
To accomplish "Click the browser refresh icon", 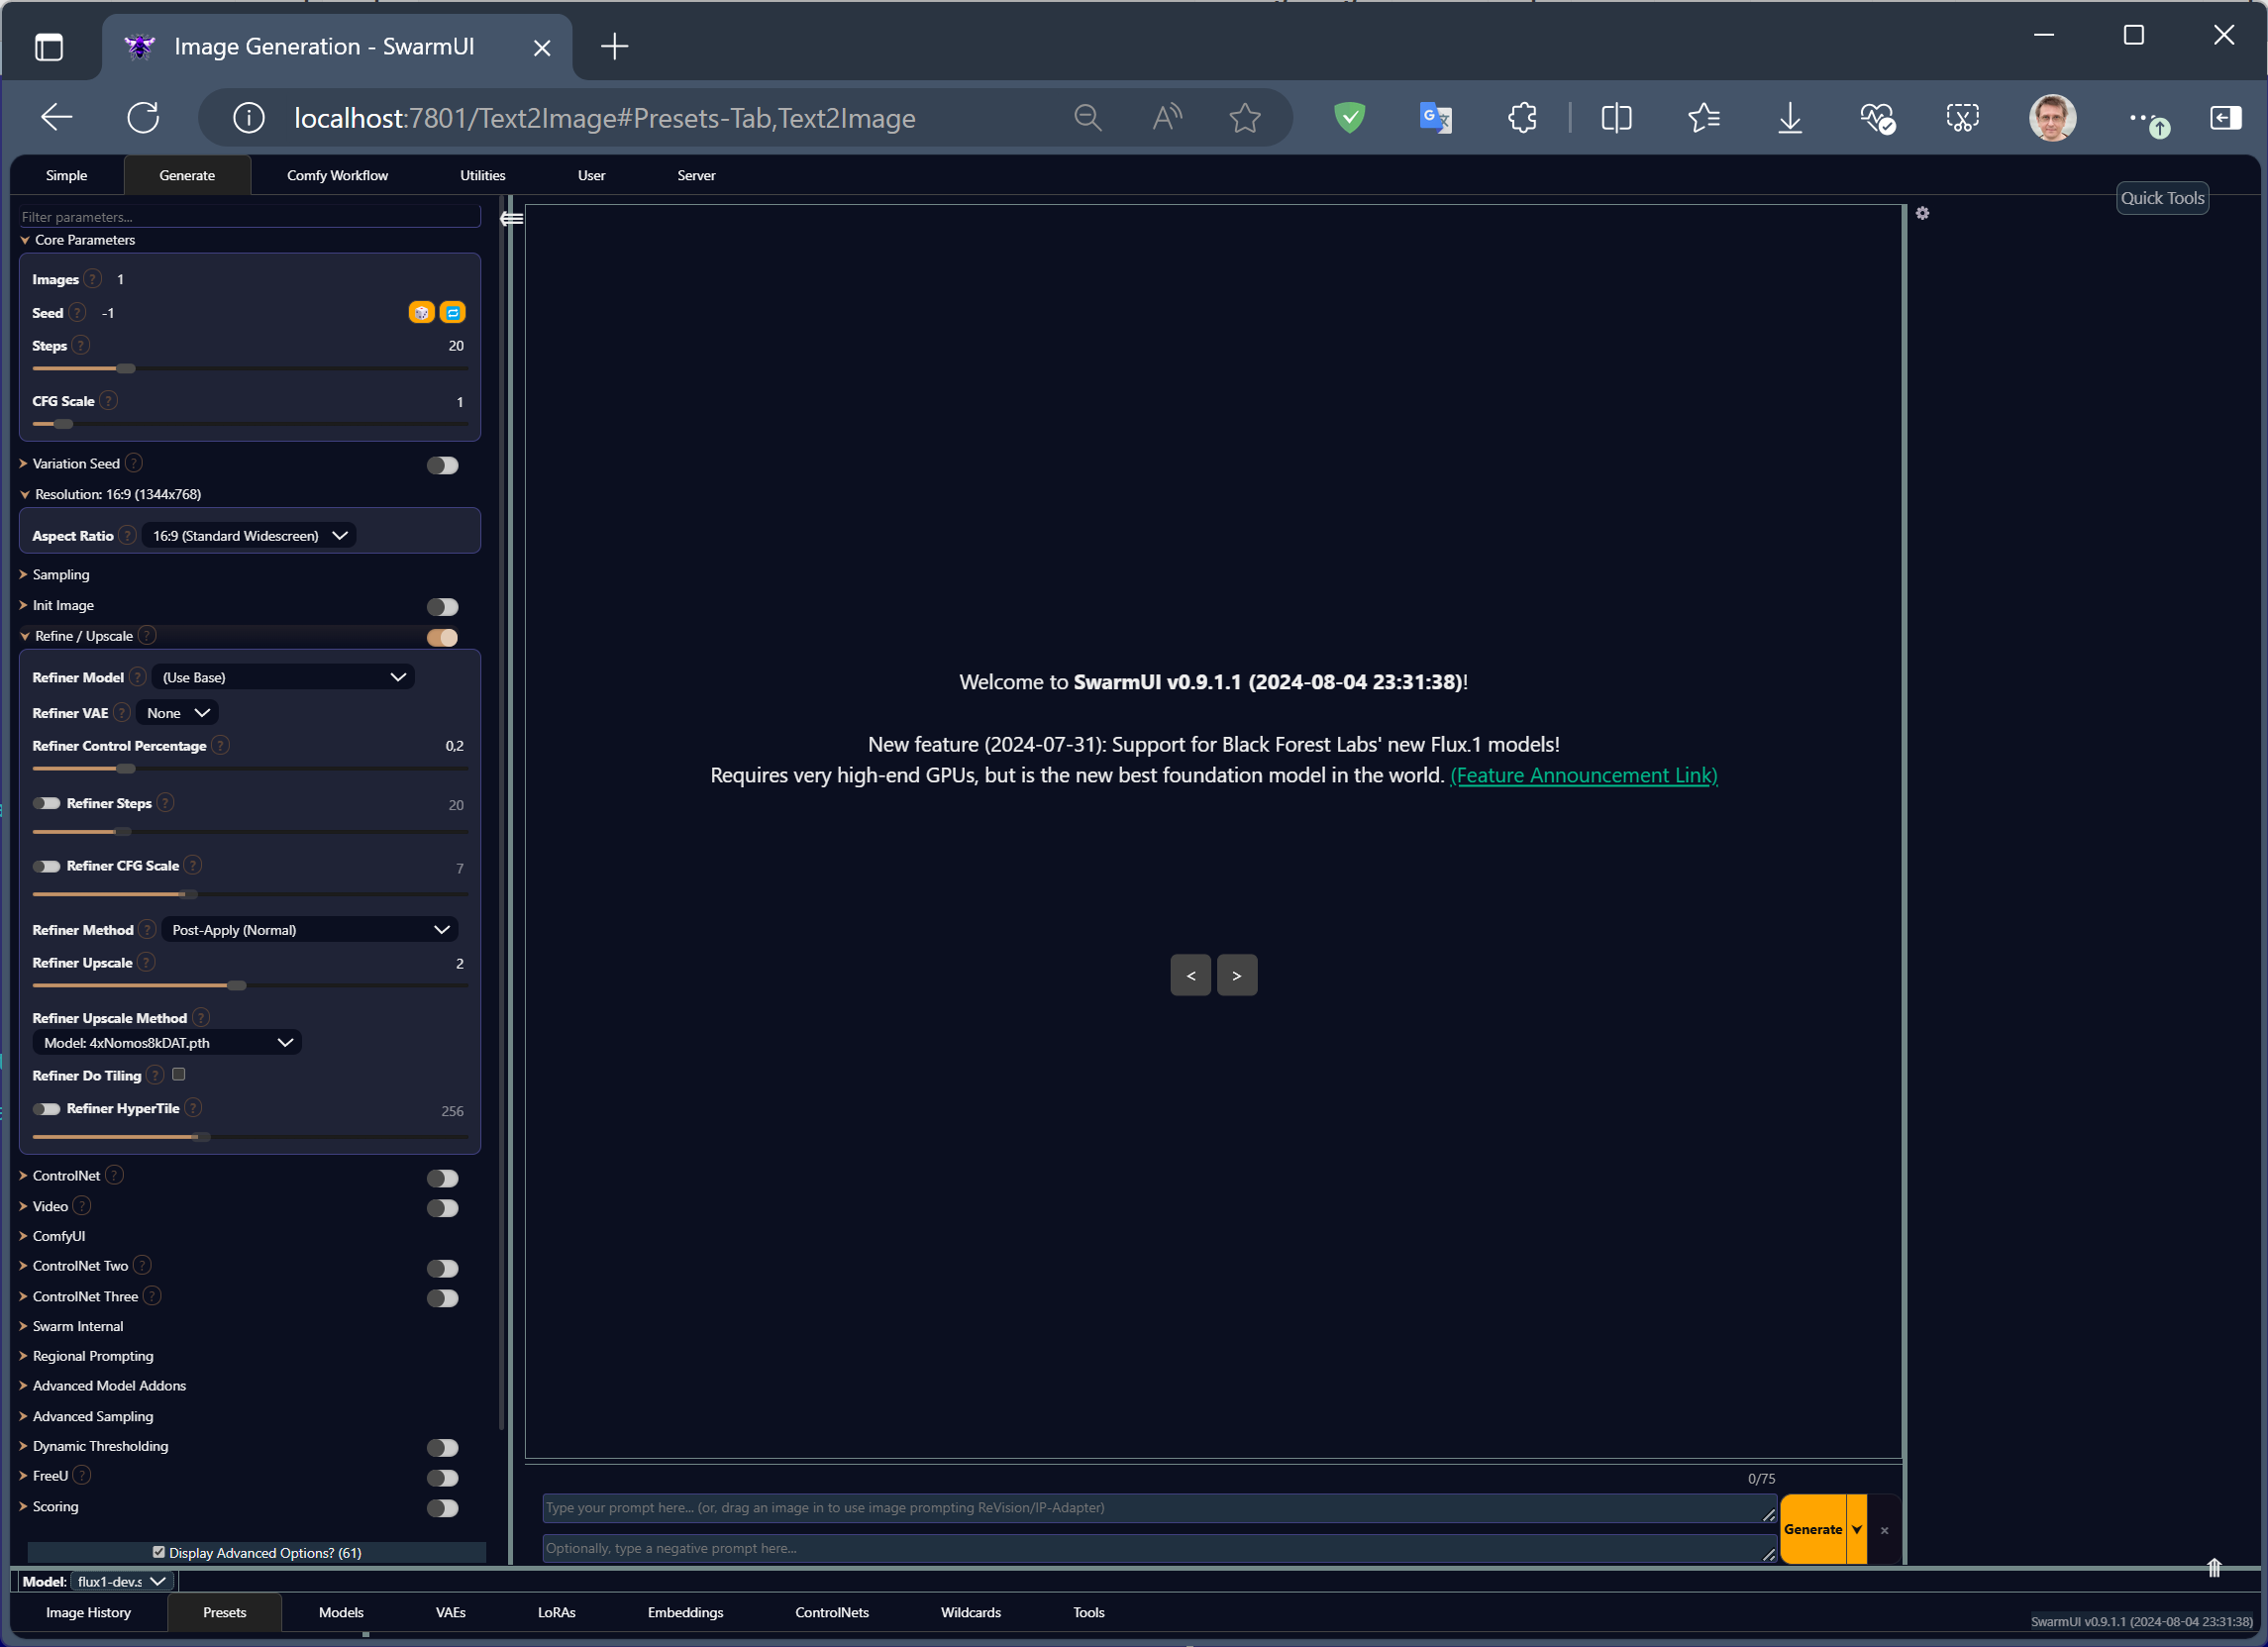I will pyautogui.click(x=143, y=118).
